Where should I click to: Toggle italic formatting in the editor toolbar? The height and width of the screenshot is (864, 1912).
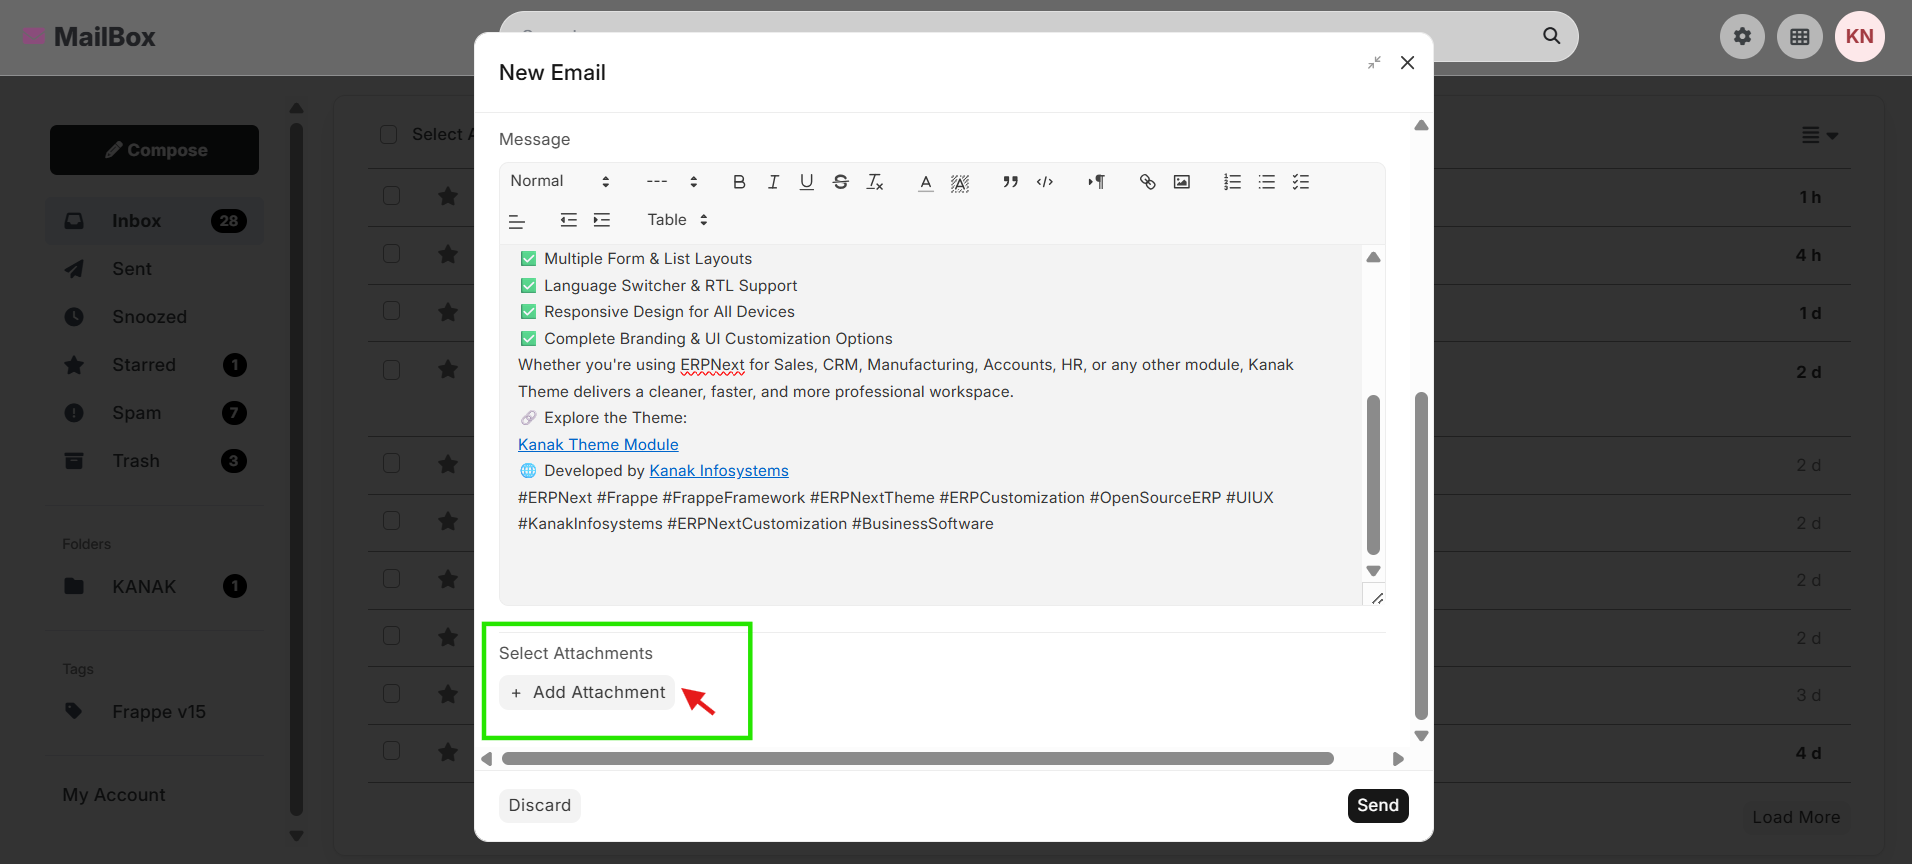tap(773, 182)
